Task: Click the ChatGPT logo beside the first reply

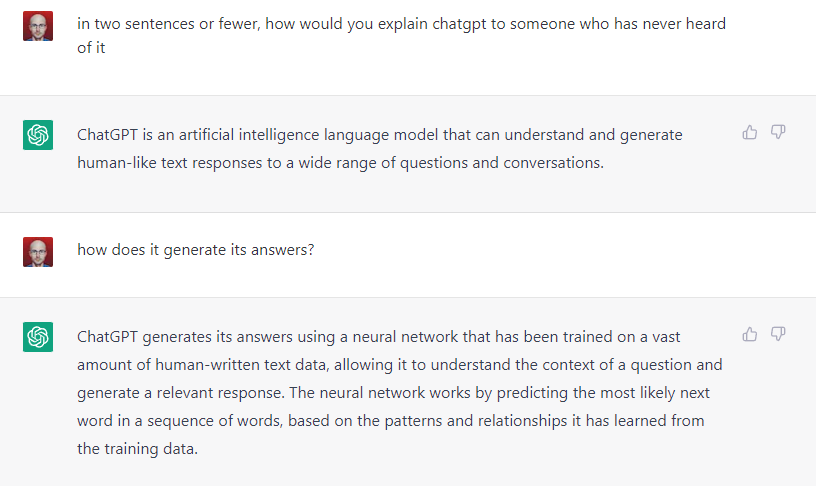Action: [38, 135]
